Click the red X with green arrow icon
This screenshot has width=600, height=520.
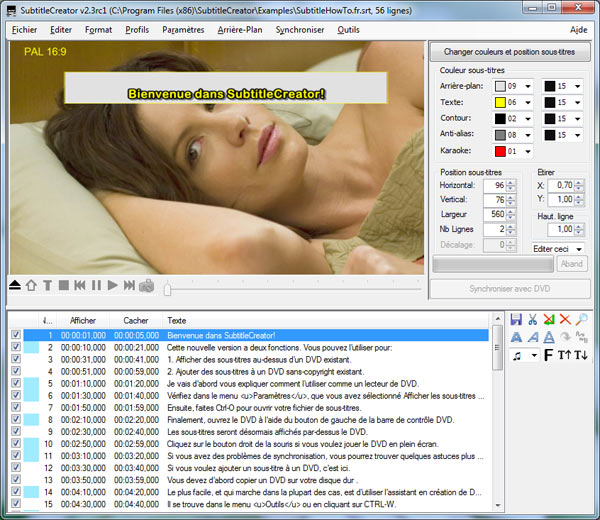click(549, 319)
